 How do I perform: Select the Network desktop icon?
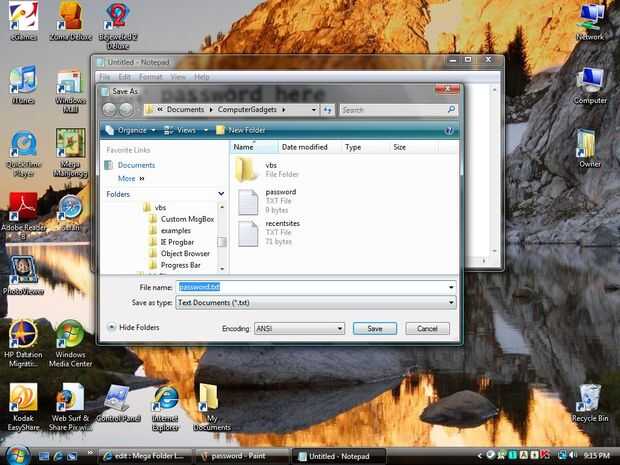click(x=590, y=21)
